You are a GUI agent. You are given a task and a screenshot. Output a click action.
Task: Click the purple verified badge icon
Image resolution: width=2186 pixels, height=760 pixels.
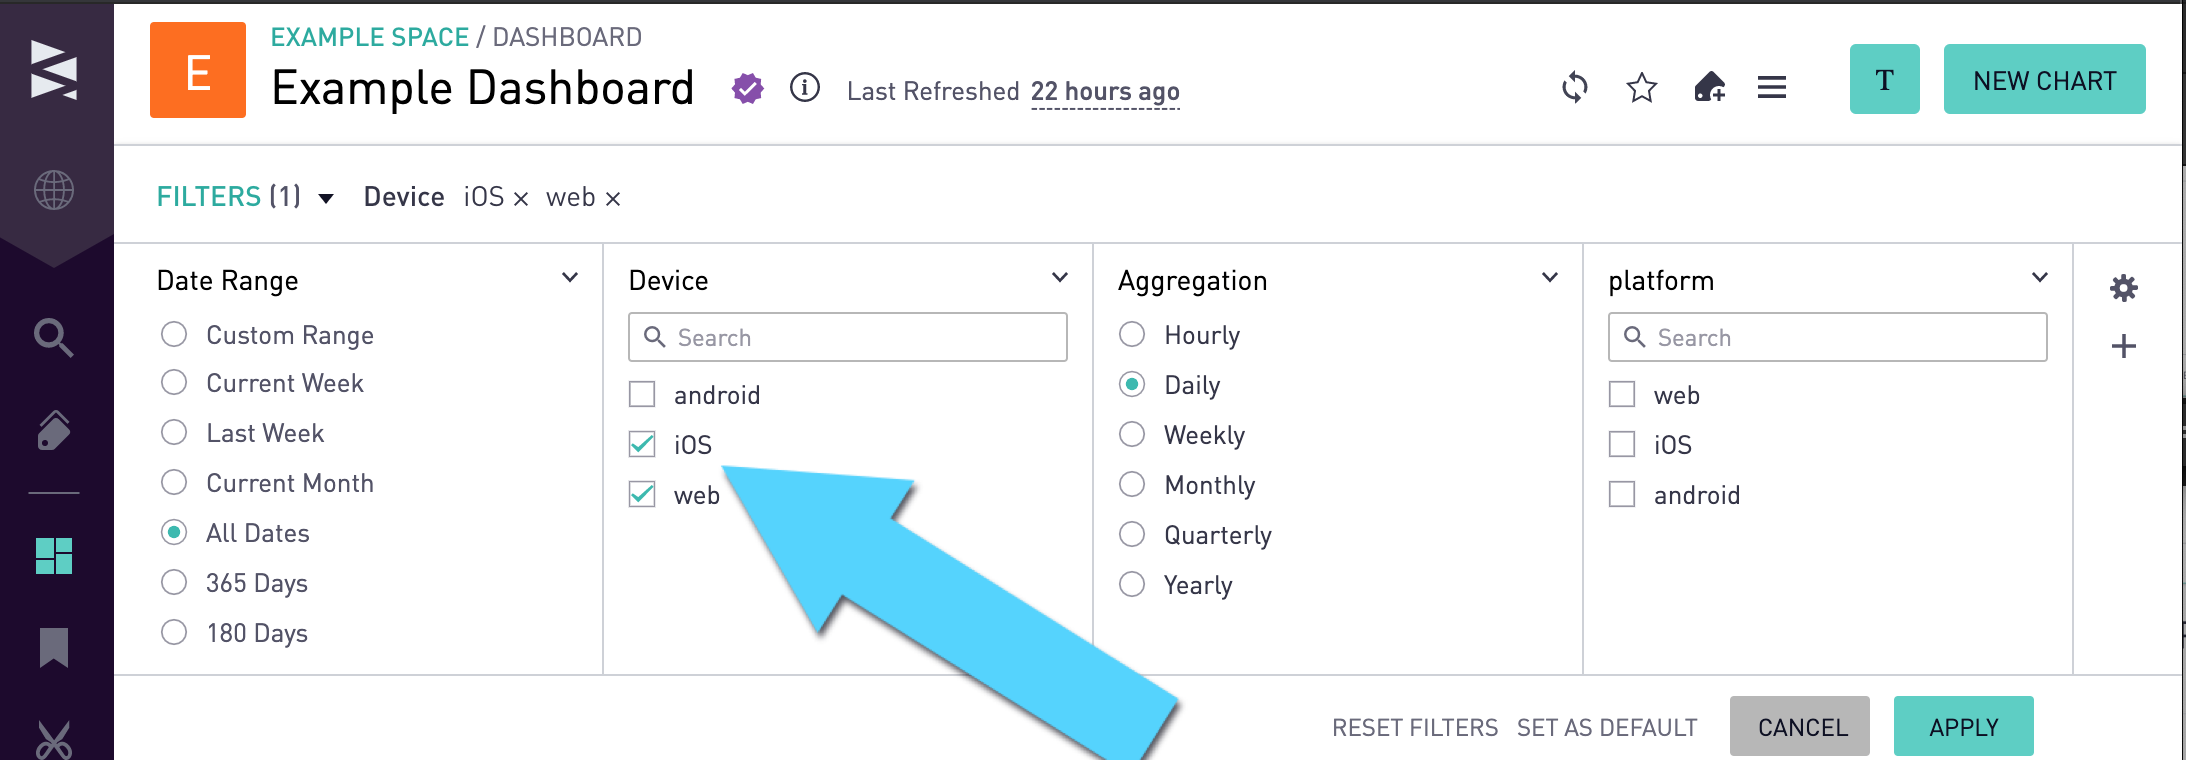tap(746, 89)
